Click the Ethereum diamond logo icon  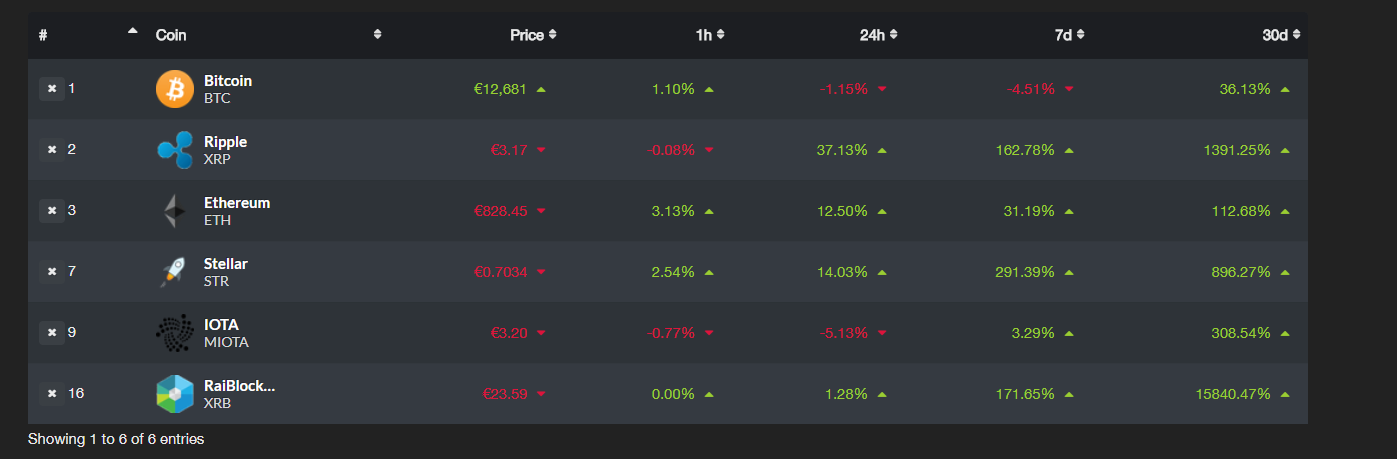point(175,211)
